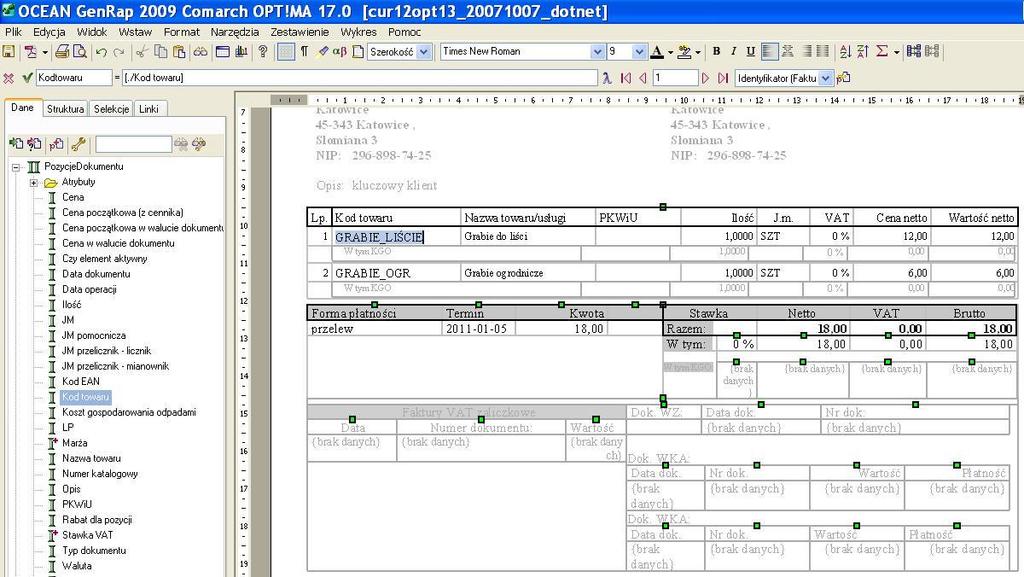Viewport: 1024px width, 577px height.
Task: Open the Print Preview magnifier icon
Action: coord(79,52)
